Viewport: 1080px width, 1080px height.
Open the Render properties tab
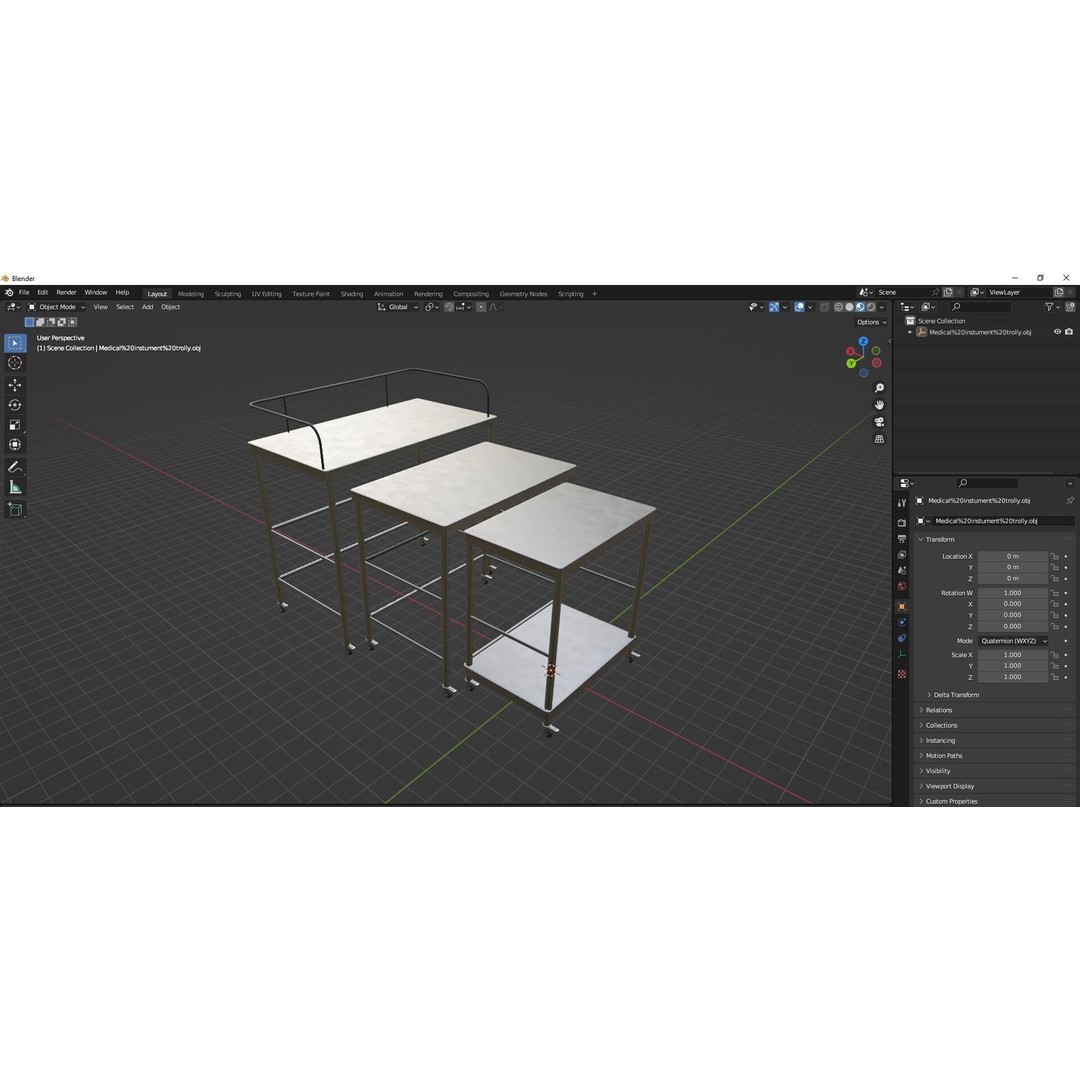[x=902, y=523]
